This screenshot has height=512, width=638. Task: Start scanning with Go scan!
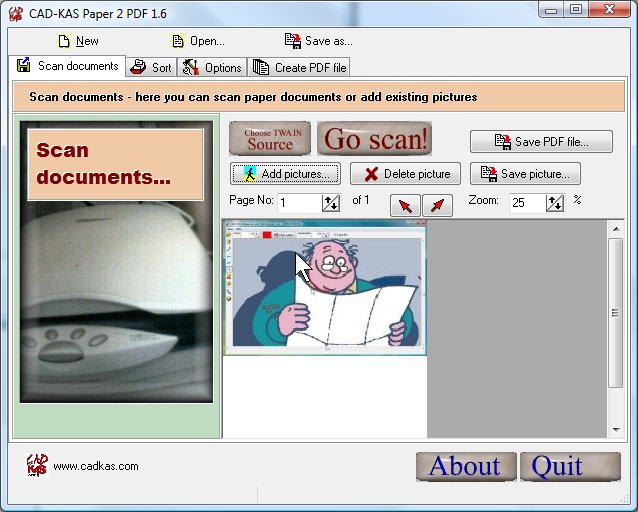coord(376,139)
